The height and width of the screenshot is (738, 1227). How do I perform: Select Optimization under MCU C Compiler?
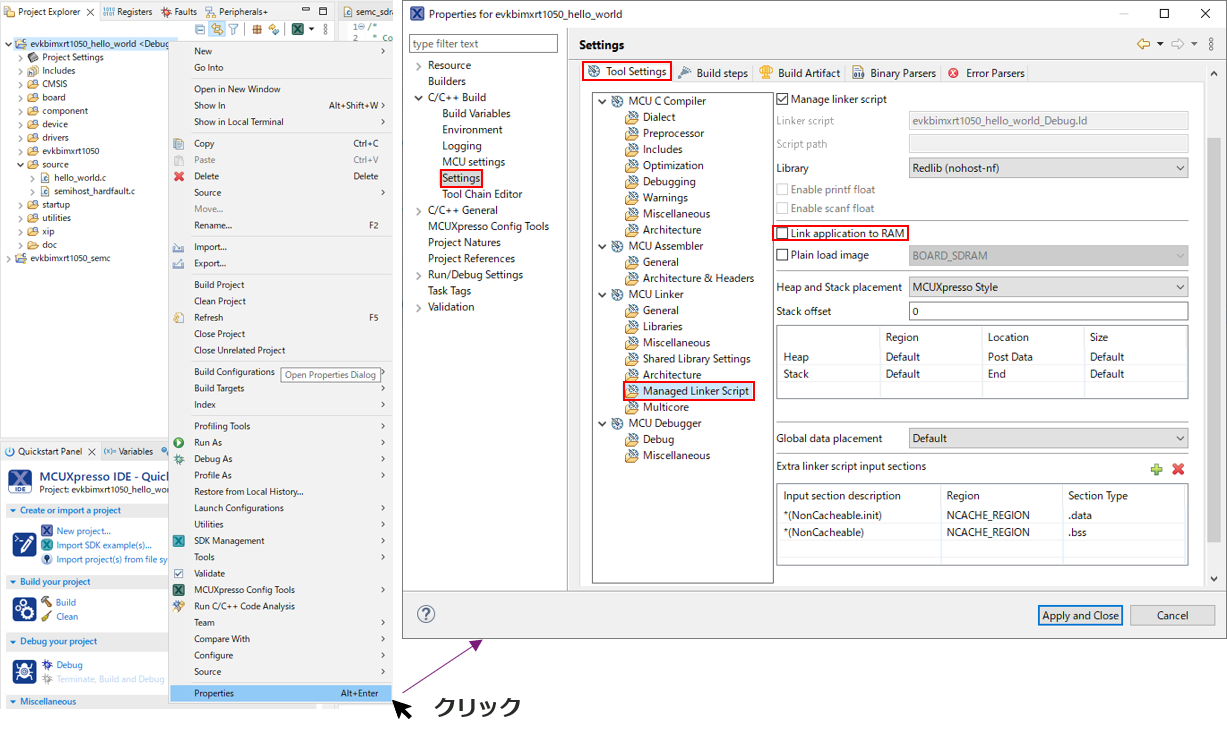coord(673,165)
